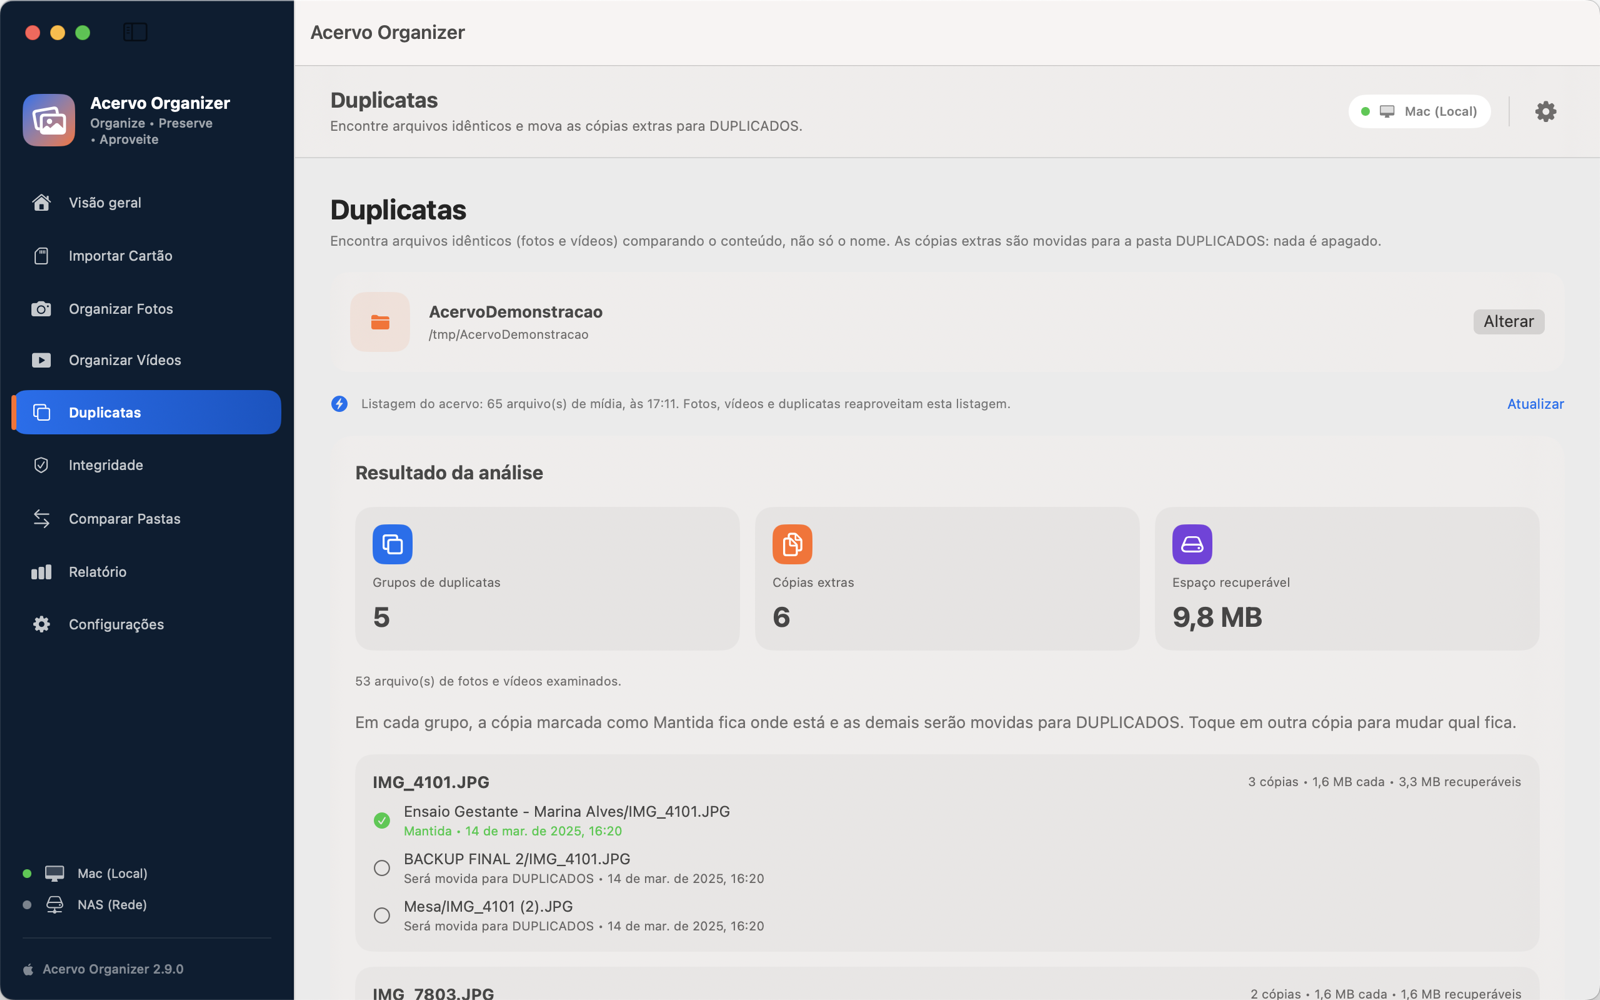Select Mesa/IMG_4101 (2).JPG radio button

(382, 915)
